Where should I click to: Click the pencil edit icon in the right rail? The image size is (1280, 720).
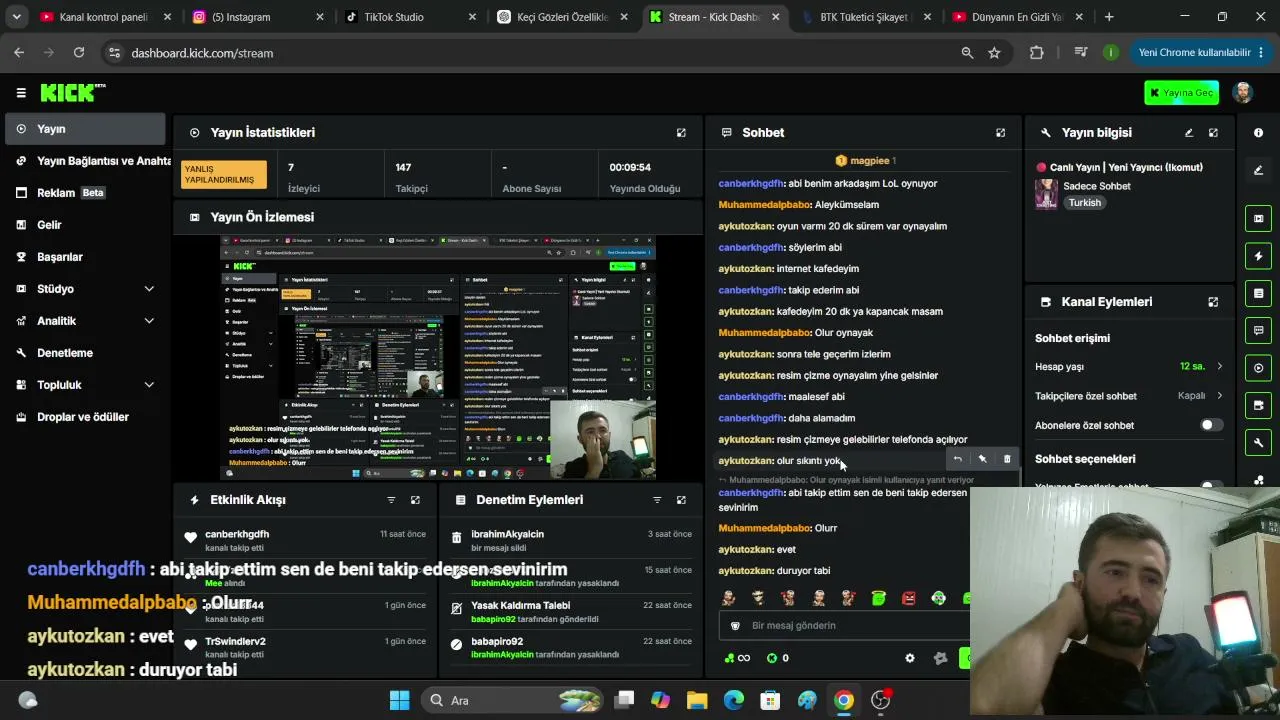[x=1258, y=170]
